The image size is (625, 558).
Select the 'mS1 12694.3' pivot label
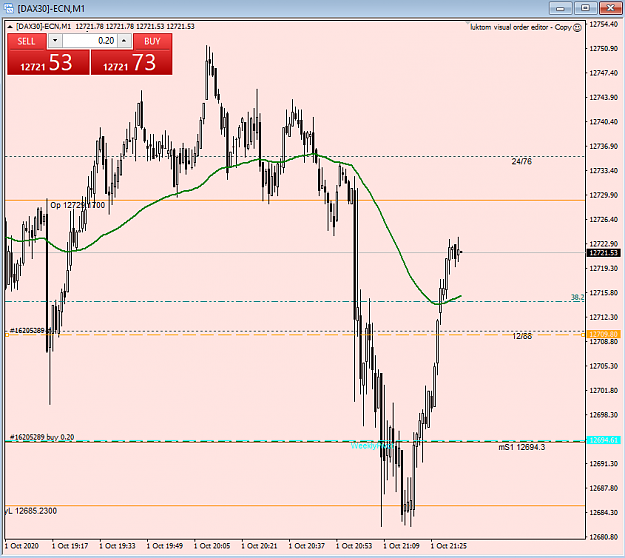521,447
